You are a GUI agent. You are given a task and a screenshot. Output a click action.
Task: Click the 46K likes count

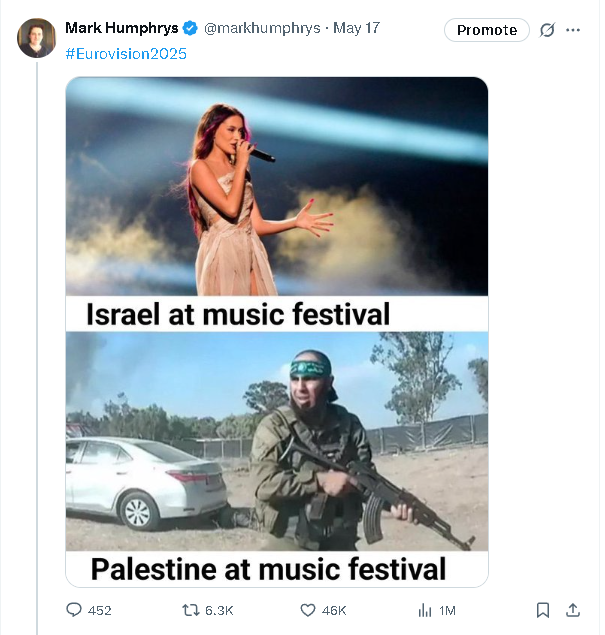[x=334, y=610]
